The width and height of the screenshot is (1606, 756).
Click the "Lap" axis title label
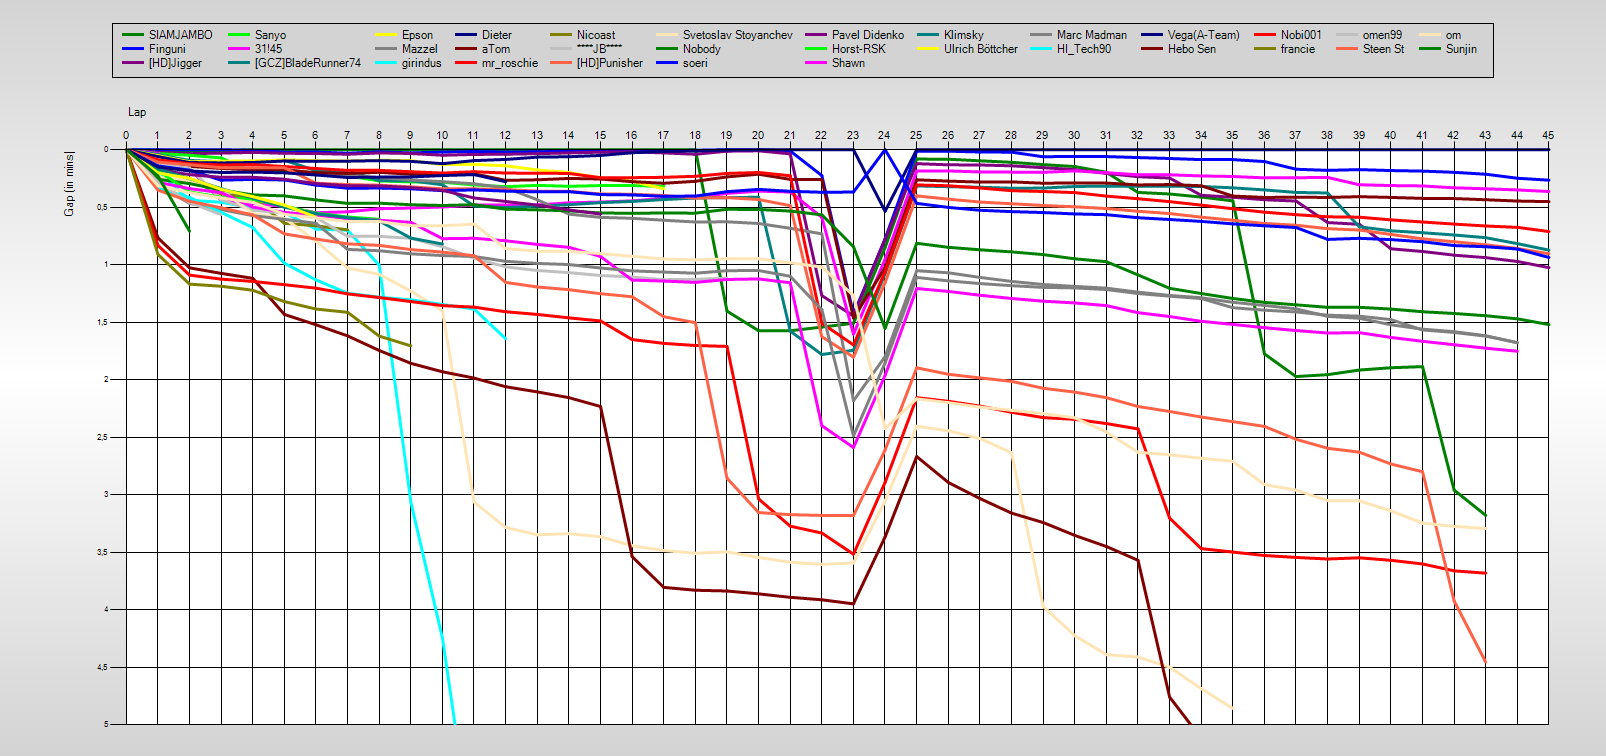[x=137, y=112]
